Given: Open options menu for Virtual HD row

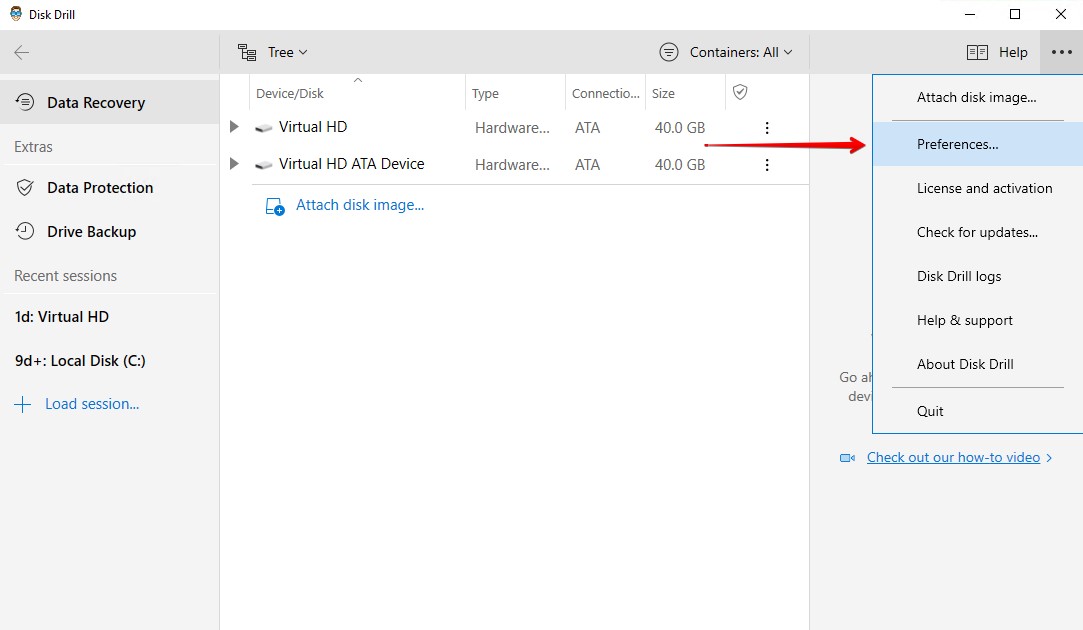Looking at the screenshot, I should click(x=767, y=128).
